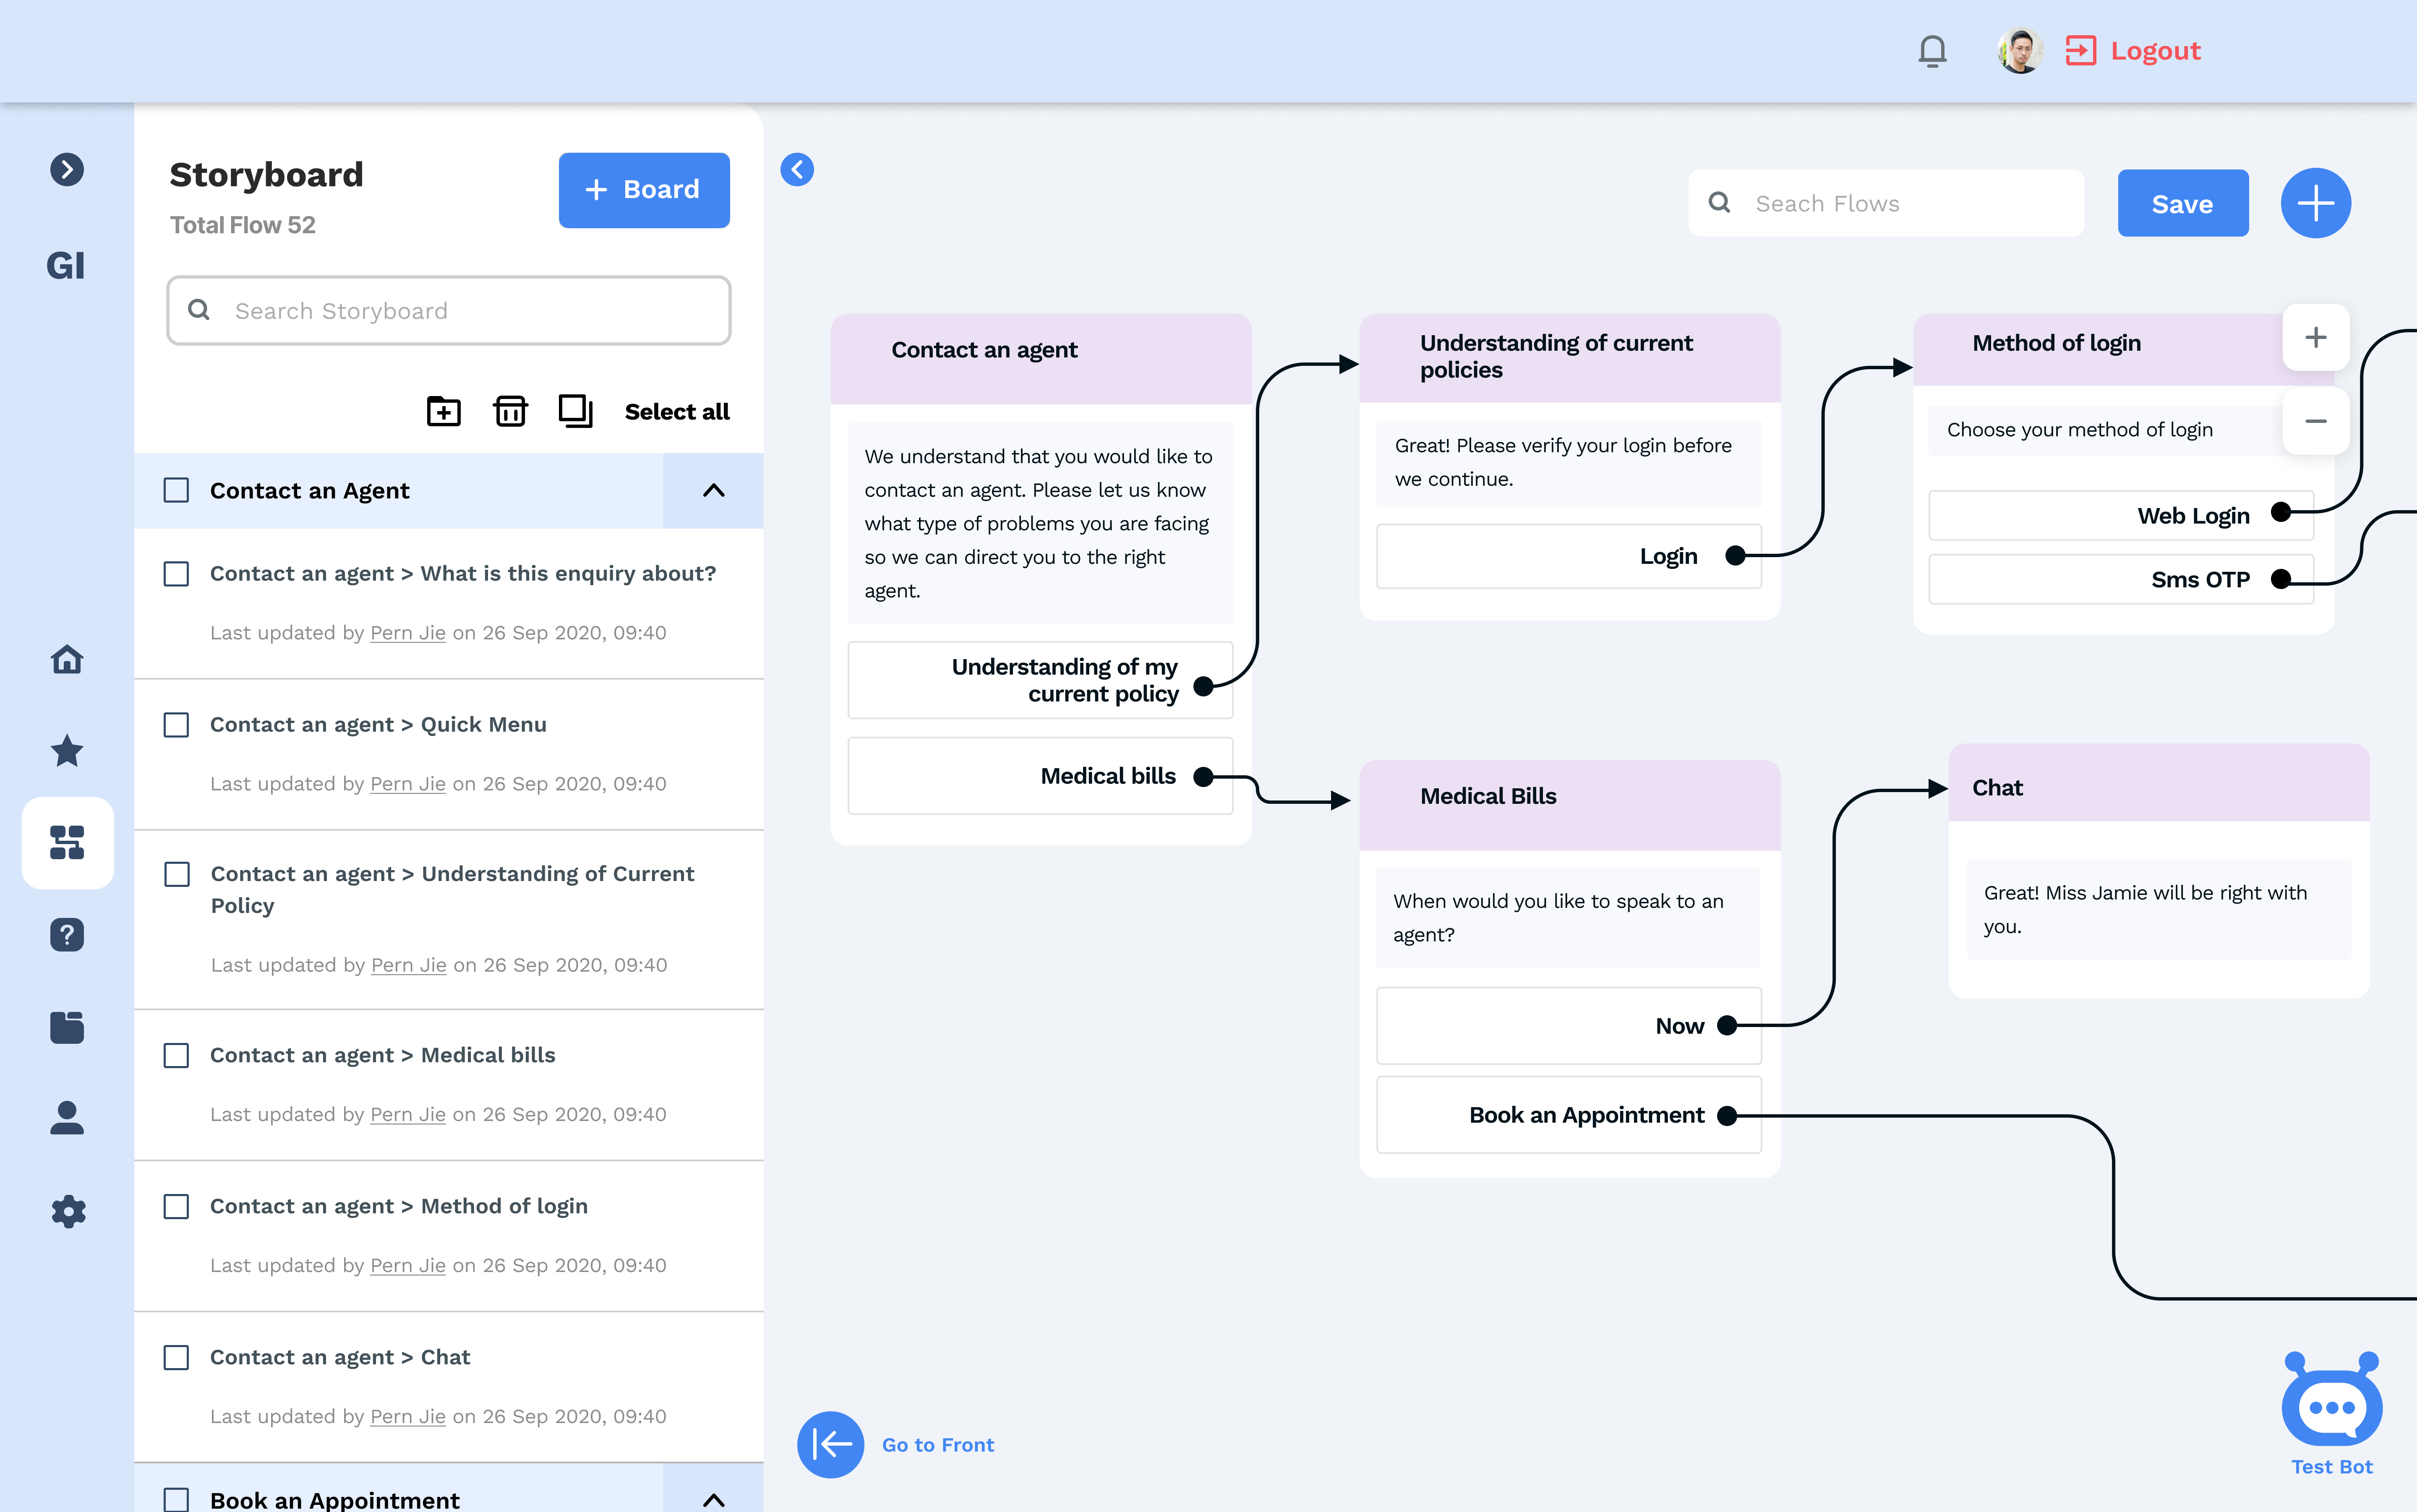Click the GI logo
Screen dimensions: 2417x1512
pyautogui.click(x=66, y=266)
